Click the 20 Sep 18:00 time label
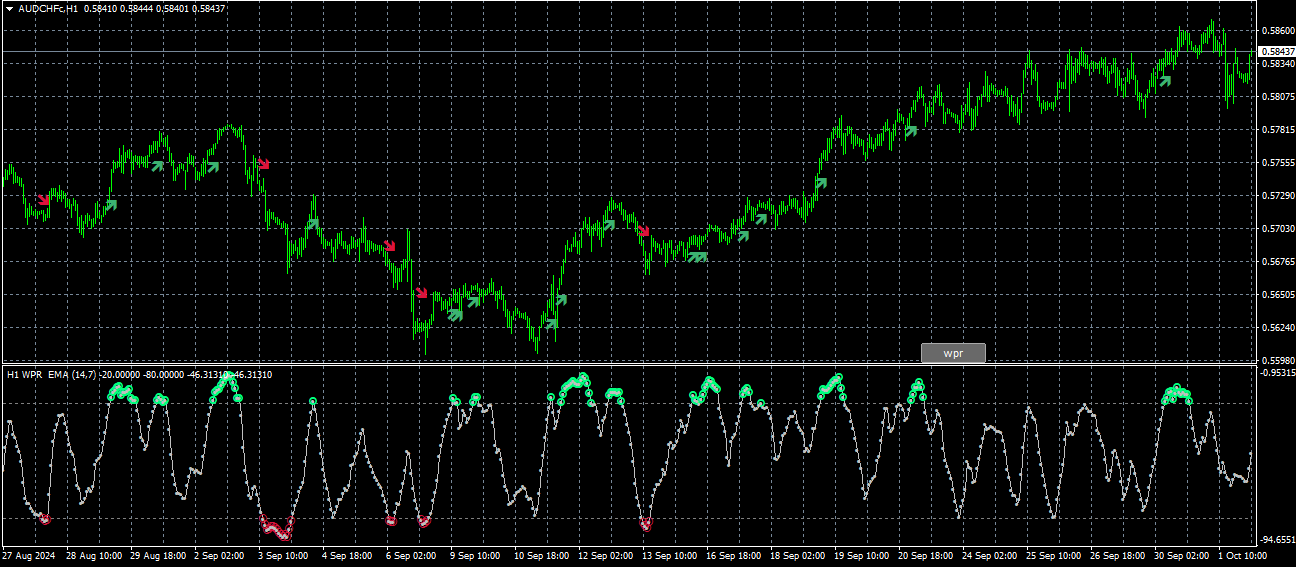 click(x=925, y=555)
